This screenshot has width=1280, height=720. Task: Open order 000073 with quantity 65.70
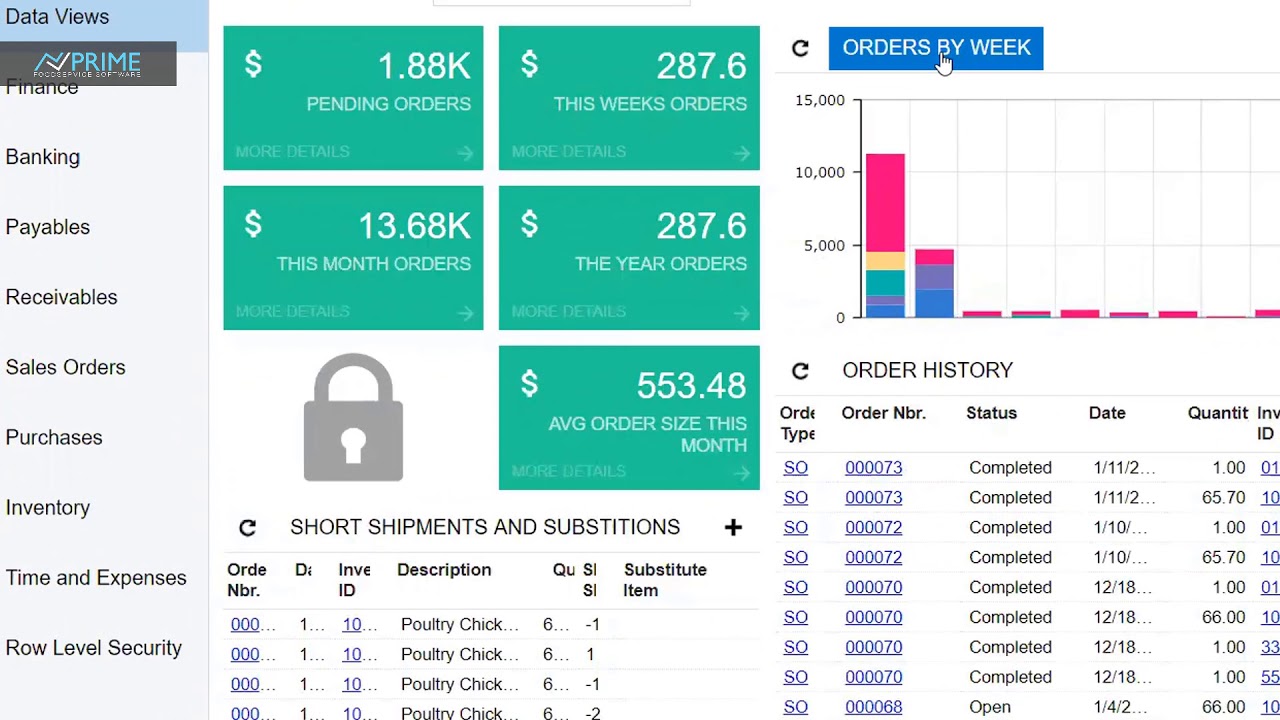pos(873,498)
